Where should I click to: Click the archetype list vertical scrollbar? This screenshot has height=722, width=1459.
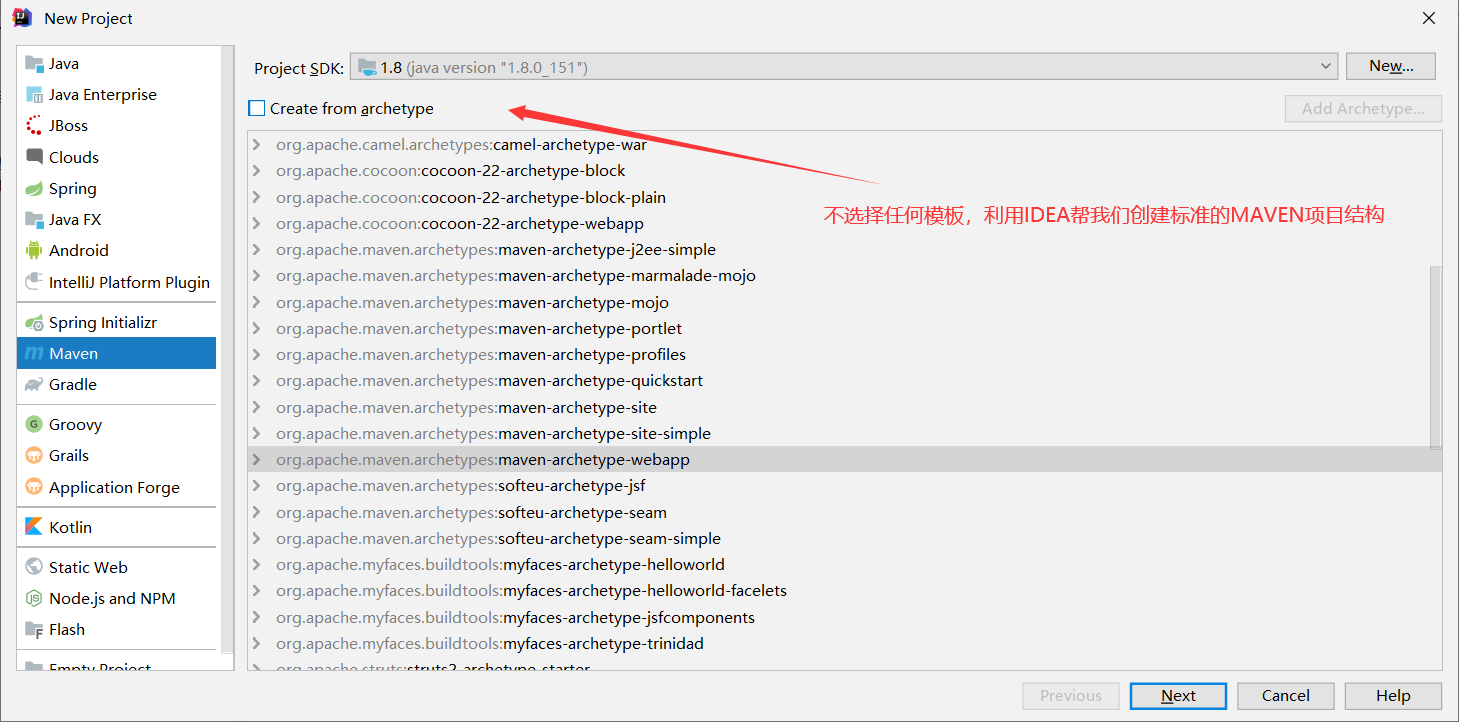point(1436,356)
